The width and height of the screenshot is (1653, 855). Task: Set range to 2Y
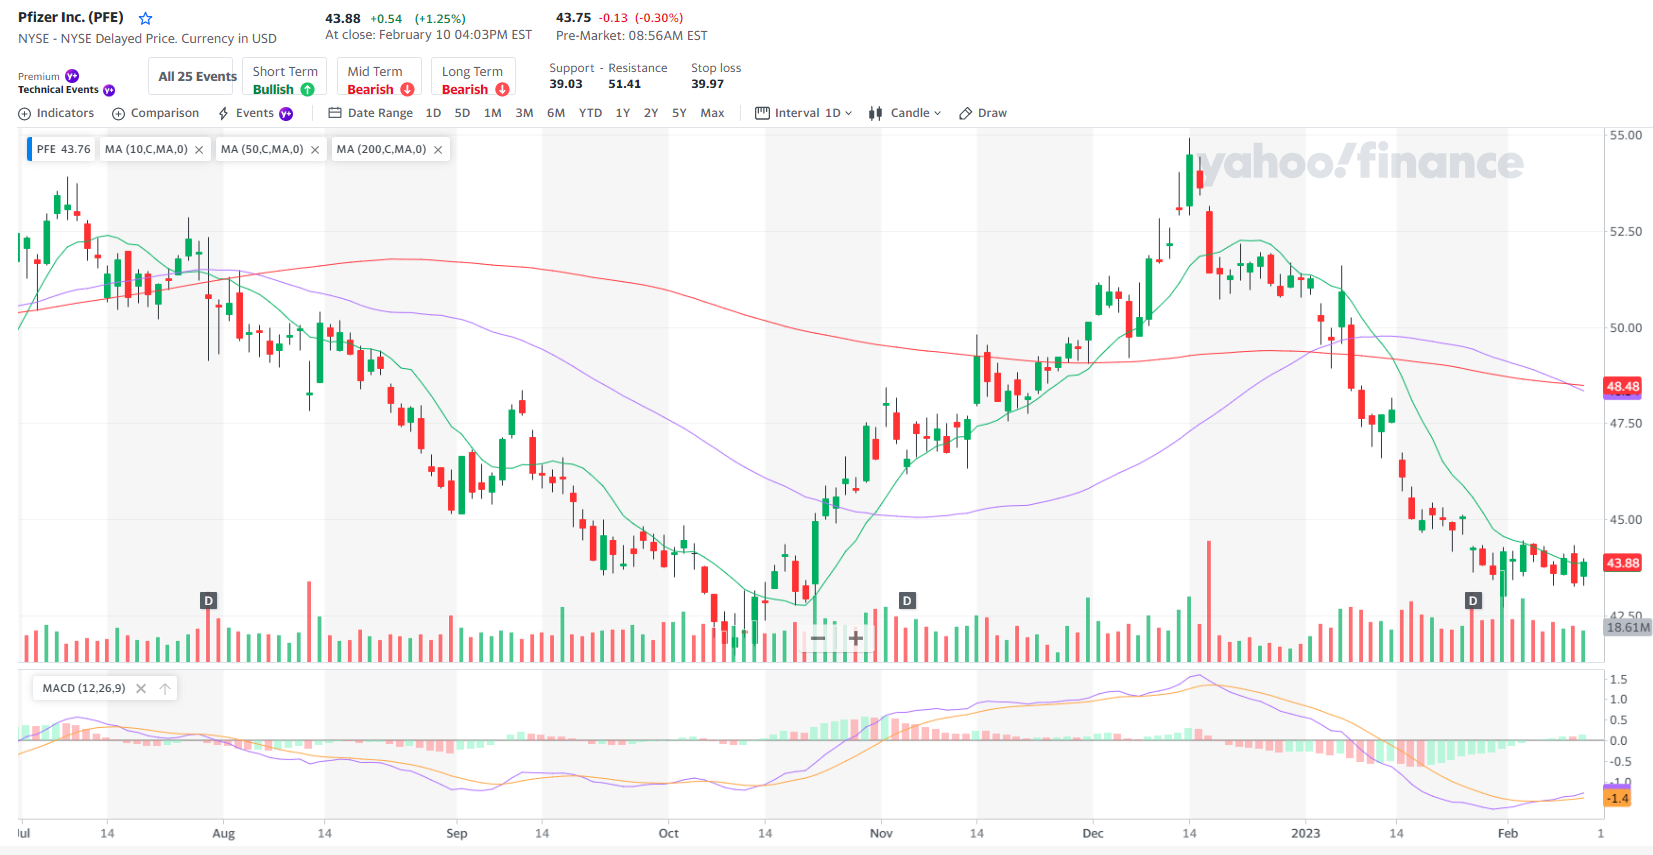651,113
